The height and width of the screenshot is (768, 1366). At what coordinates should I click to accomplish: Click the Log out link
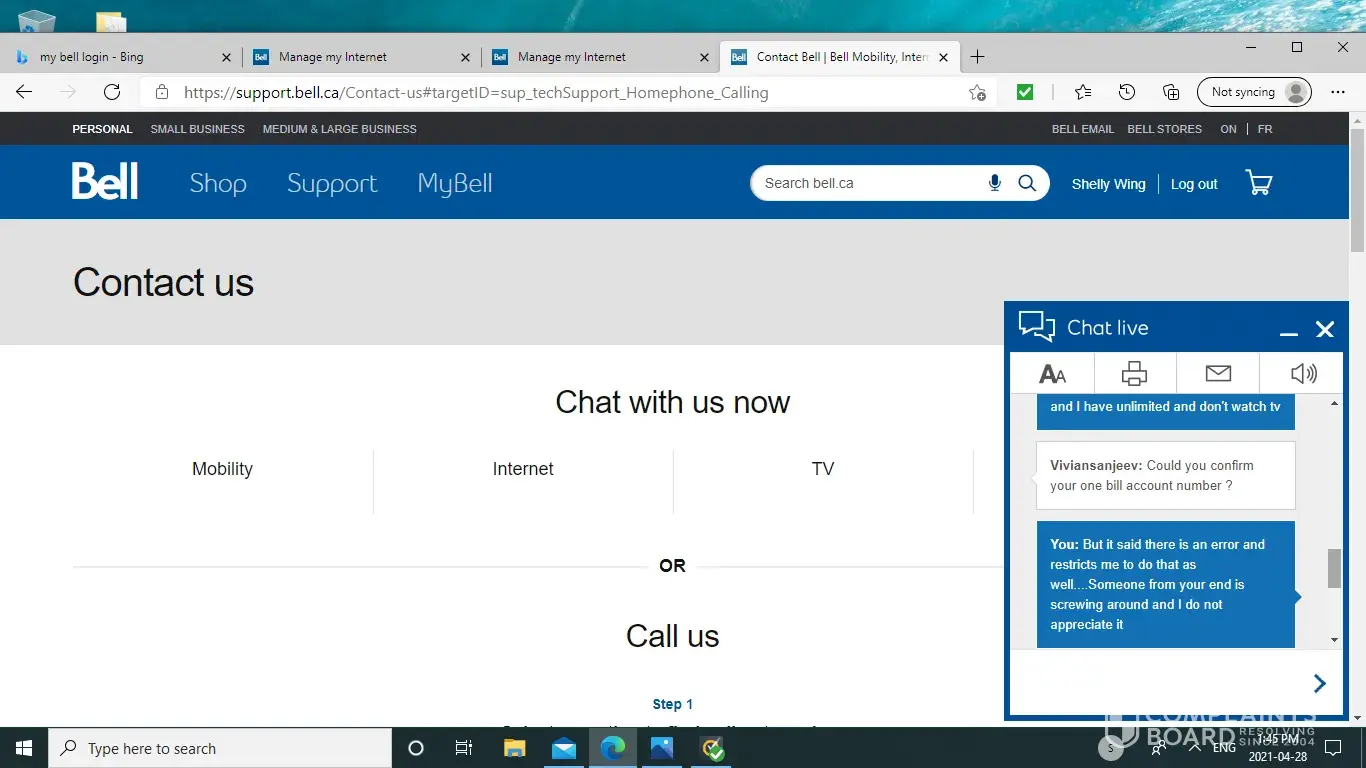click(x=1194, y=184)
